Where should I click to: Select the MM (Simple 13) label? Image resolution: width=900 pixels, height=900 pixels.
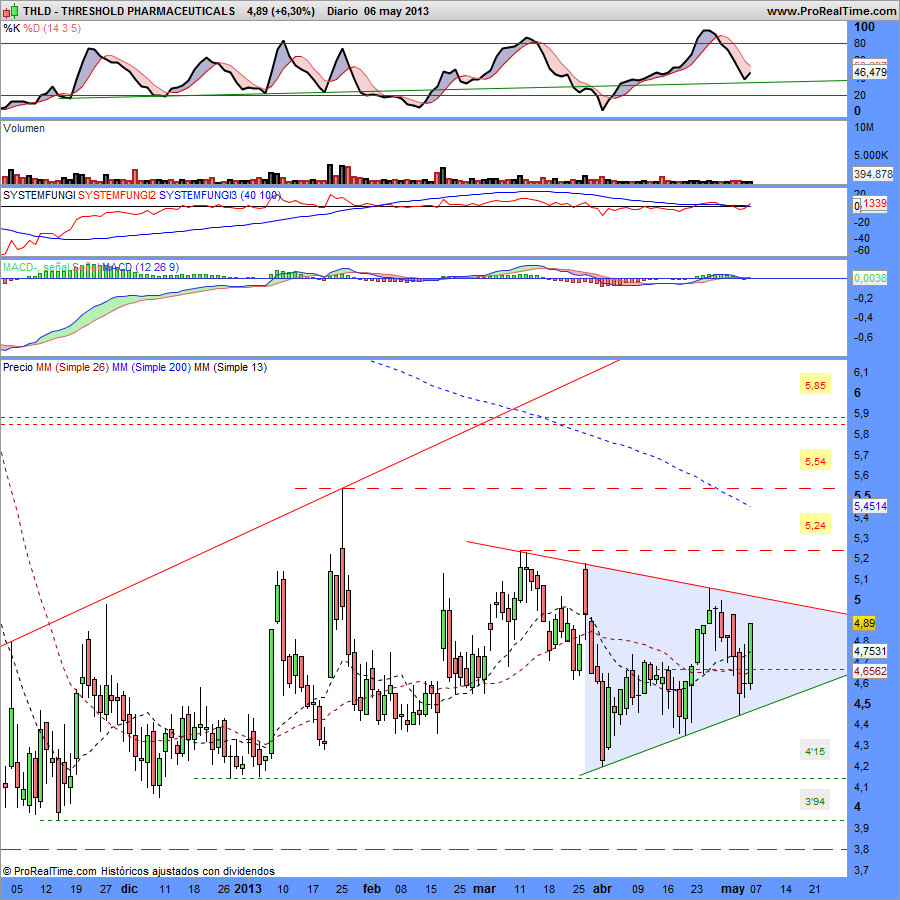(231, 367)
